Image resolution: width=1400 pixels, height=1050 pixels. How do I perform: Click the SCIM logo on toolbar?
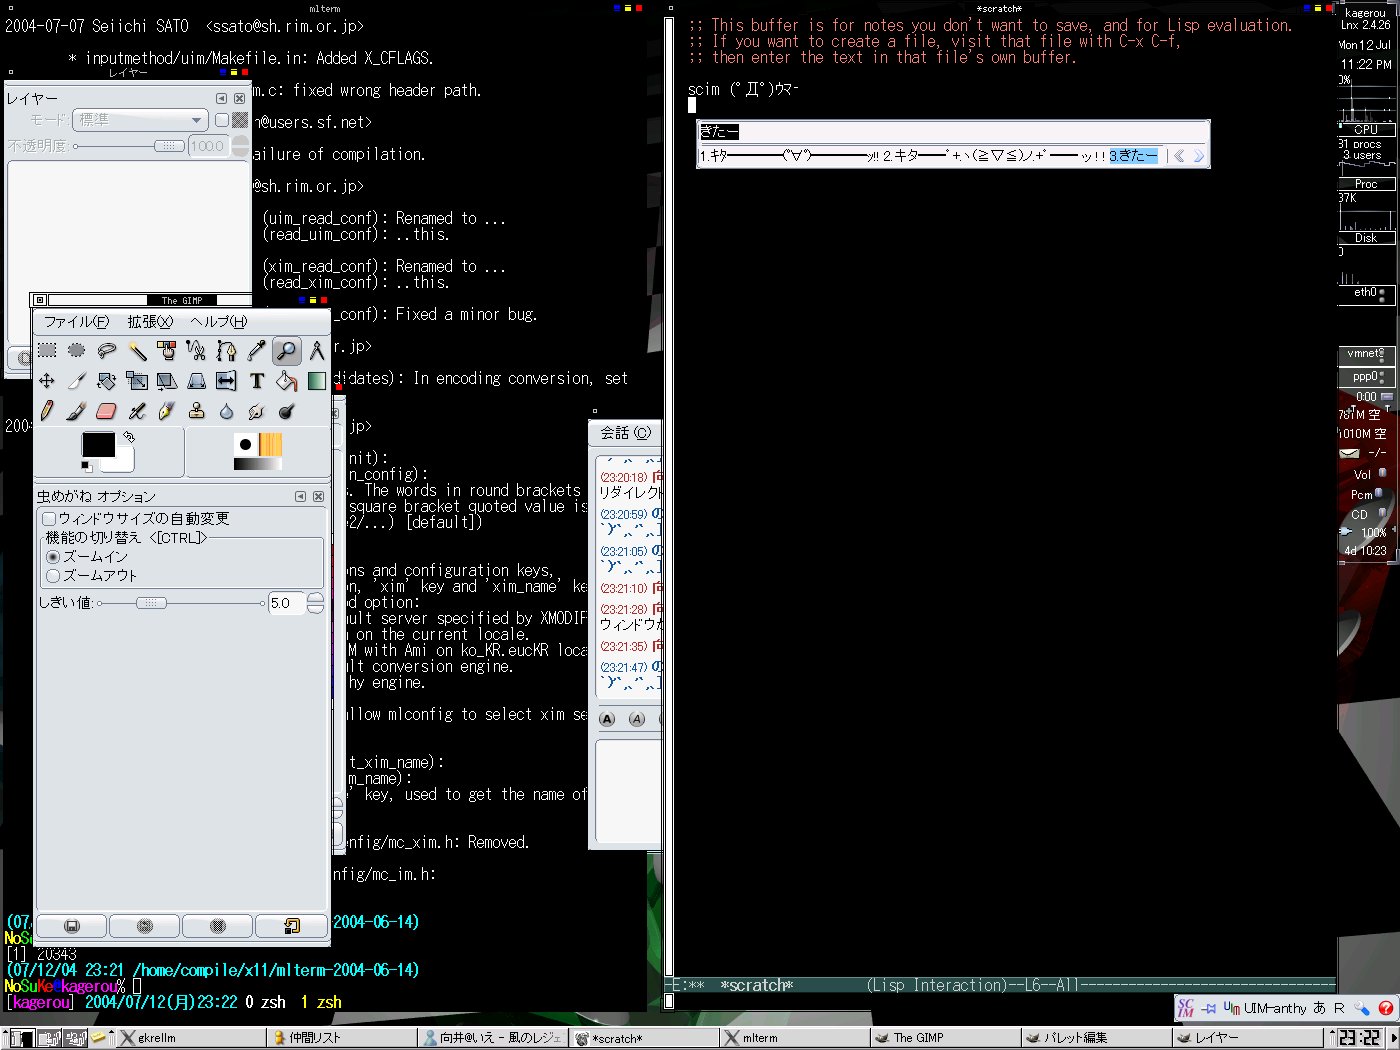pyautogui.click(x=1186, y=1008)
